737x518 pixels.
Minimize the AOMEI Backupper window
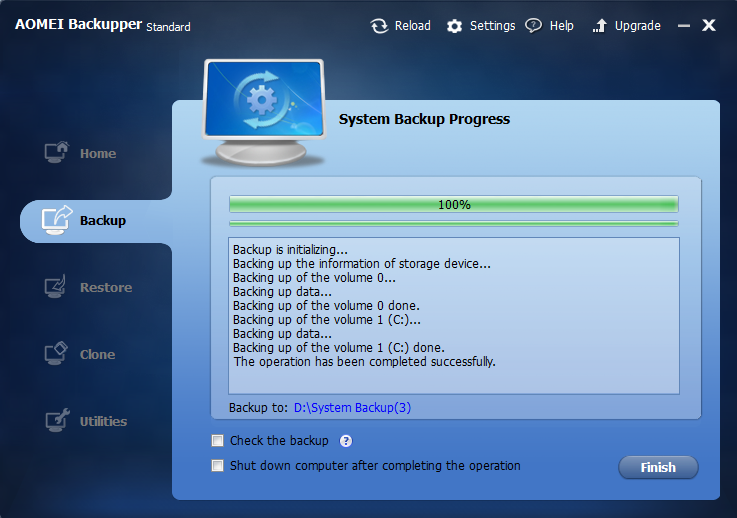684,26
